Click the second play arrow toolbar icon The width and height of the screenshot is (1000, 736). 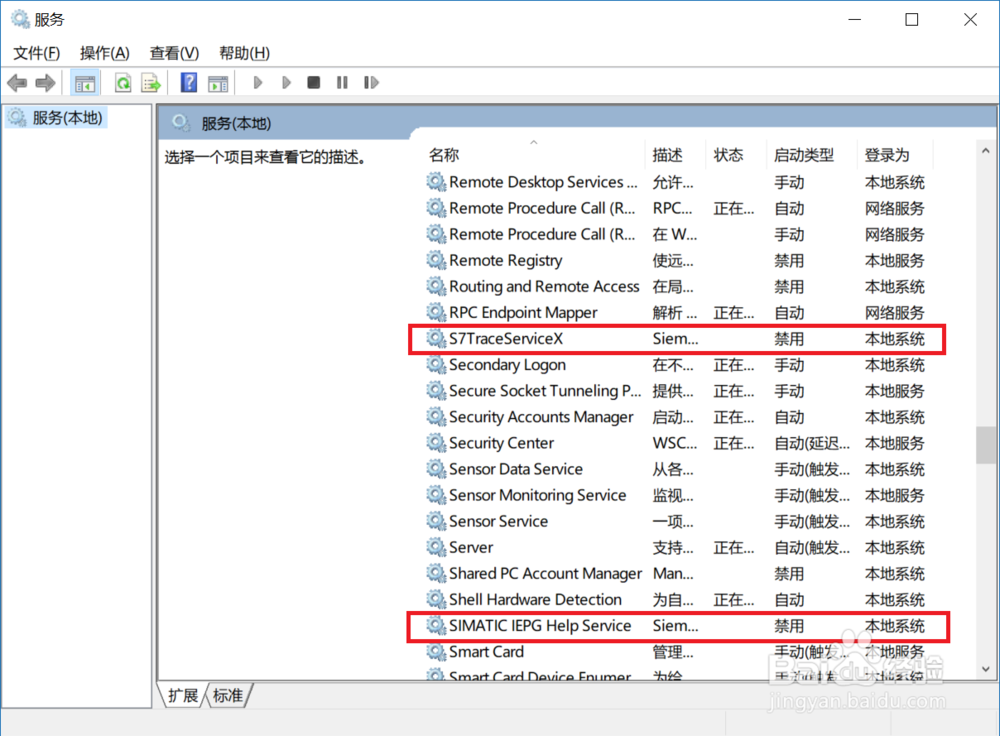click(286, 82)
